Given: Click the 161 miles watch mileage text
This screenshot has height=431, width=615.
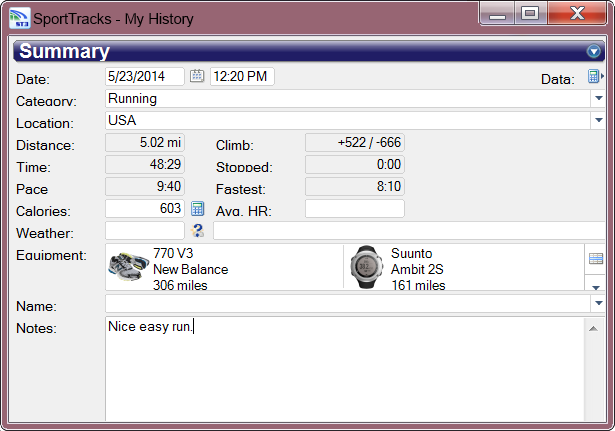Looking at the screenshot, I should pos(418,286).
